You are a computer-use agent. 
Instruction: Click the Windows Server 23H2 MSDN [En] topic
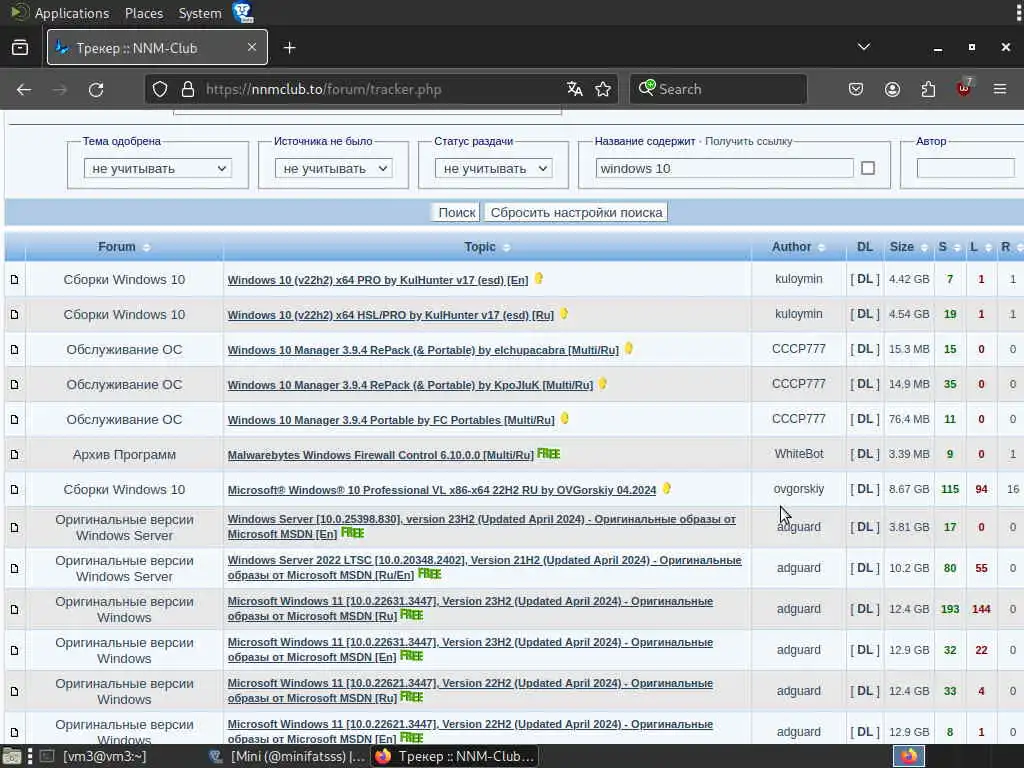point(481,526)
